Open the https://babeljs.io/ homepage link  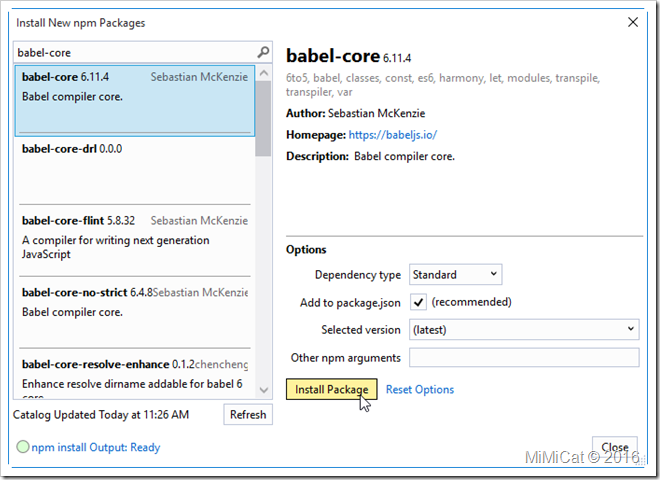[393, 135]
